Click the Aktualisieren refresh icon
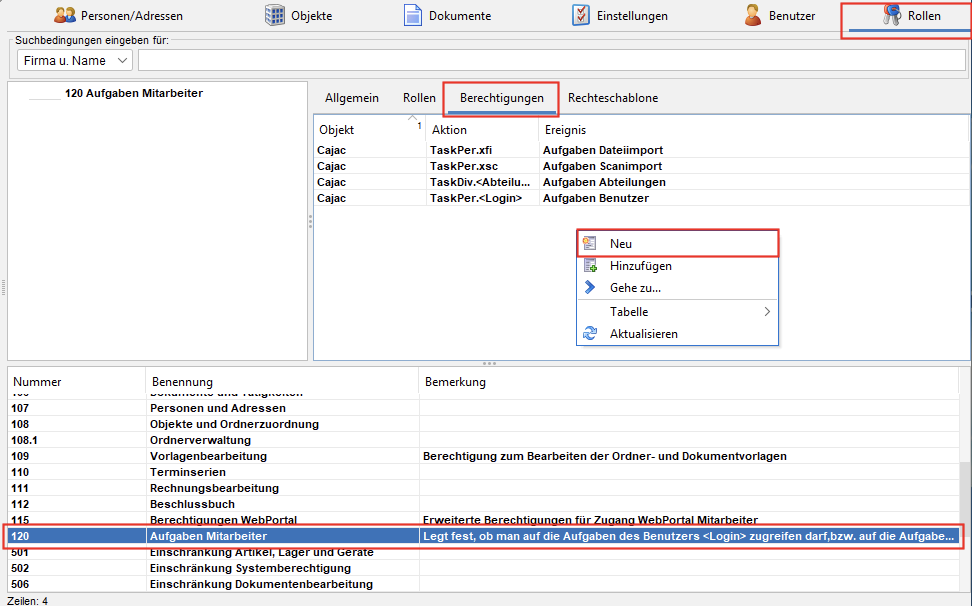972x606 pixels. coord(590,334)
